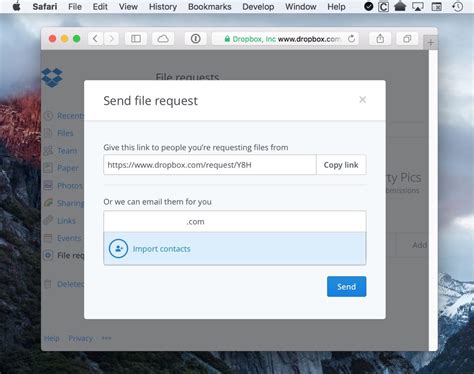The image size is (474, 374).
Task: Open a new tab with plus button
Action: point(430,43)
